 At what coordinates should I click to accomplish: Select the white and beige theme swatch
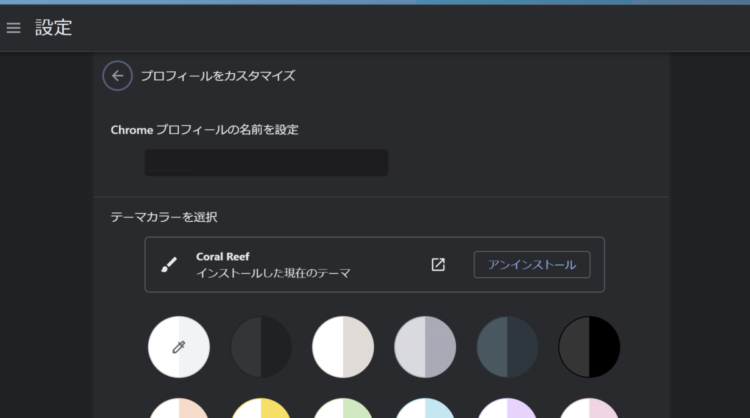click(343, 347)
